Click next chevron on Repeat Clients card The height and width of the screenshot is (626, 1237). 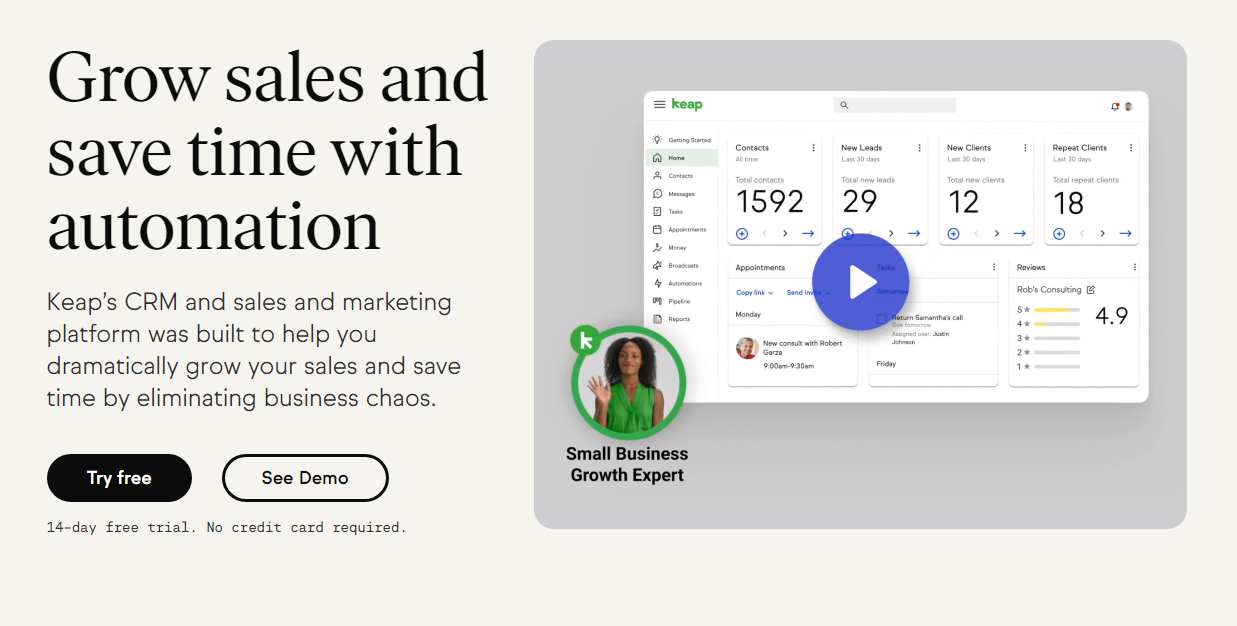pyautogui.click(x=1103, y=233)
